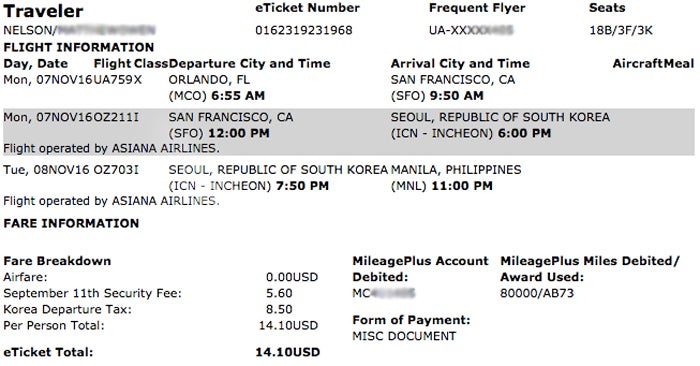Click the 6:00 PM Incheon arrival time
Viewport: 700px width, 366px height.
[x=524, y=133]
